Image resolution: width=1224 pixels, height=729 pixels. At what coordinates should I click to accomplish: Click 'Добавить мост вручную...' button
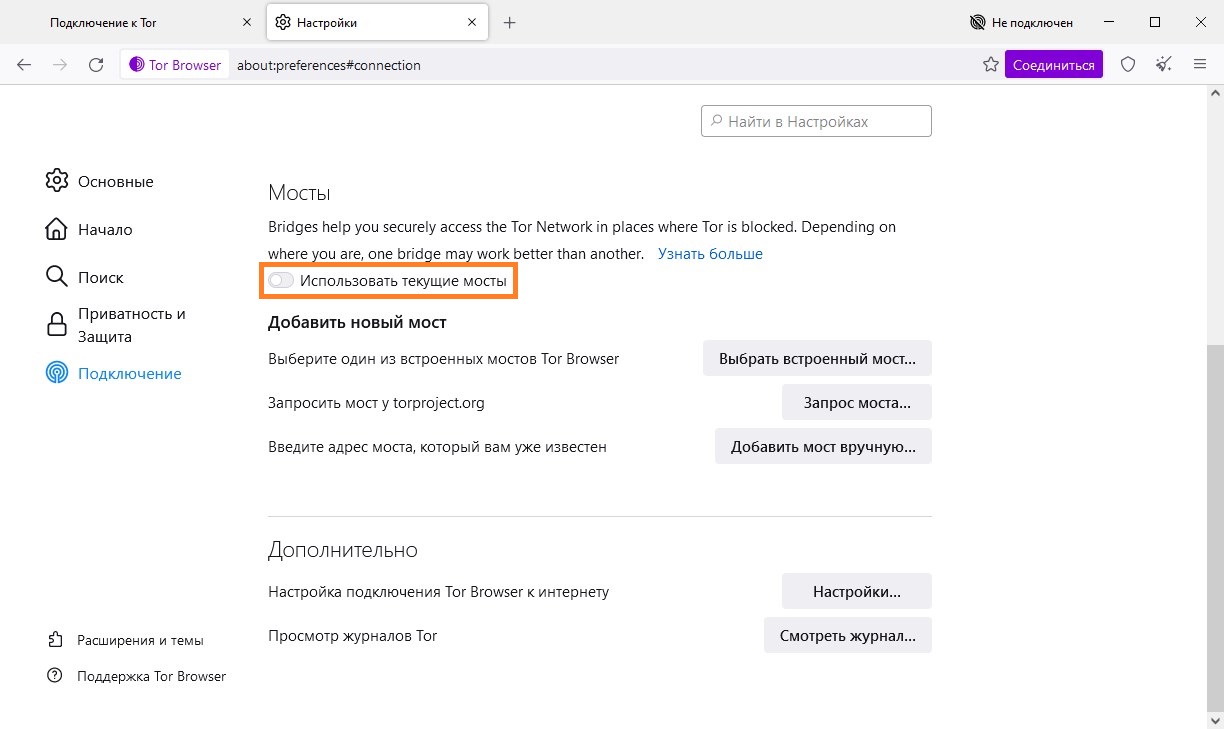(823, 446)
